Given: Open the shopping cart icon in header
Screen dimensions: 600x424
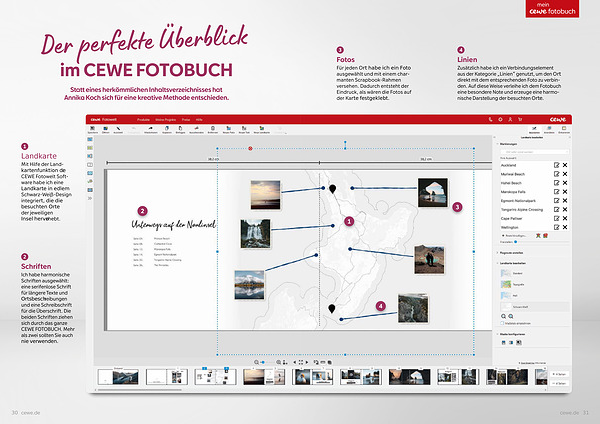Looking at the screenshot, I should click(x=520, y=119).
